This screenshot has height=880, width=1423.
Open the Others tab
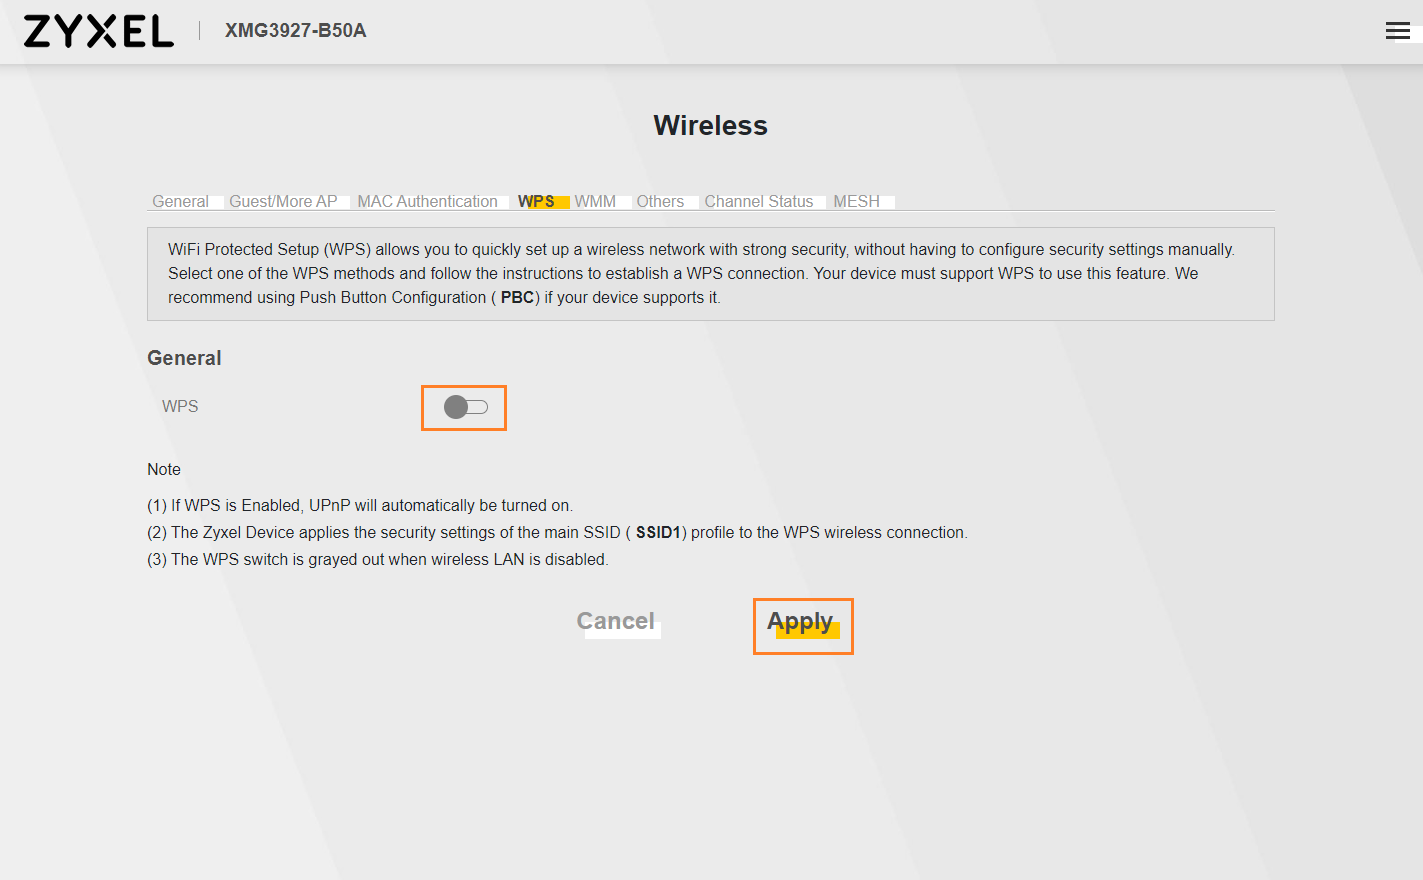[x=660, y=201]
